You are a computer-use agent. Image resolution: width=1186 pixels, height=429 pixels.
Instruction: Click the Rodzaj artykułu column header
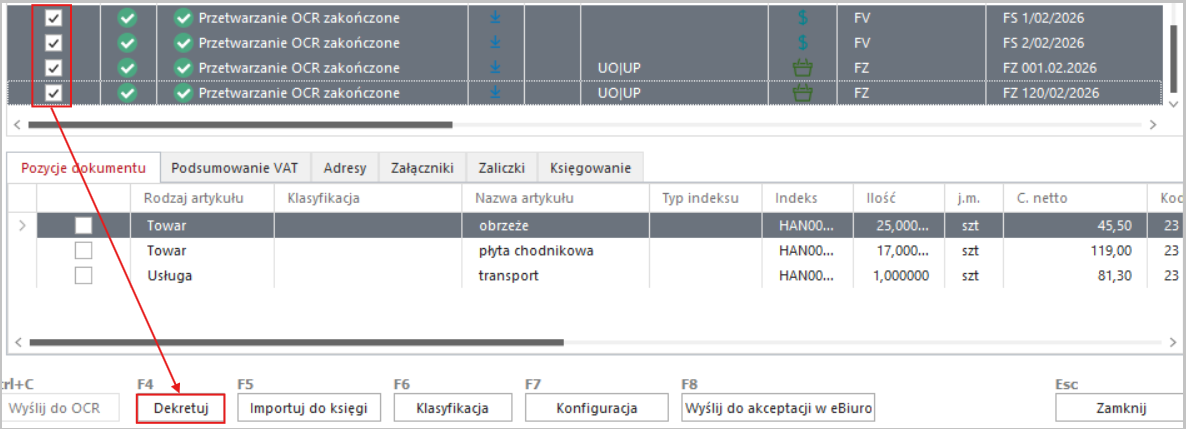click(x=201, y=198)
